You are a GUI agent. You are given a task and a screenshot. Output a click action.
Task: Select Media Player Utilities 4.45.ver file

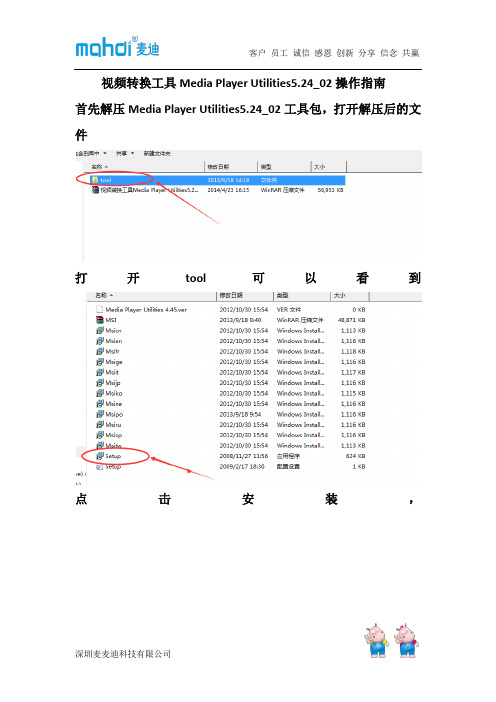(231, 309)
